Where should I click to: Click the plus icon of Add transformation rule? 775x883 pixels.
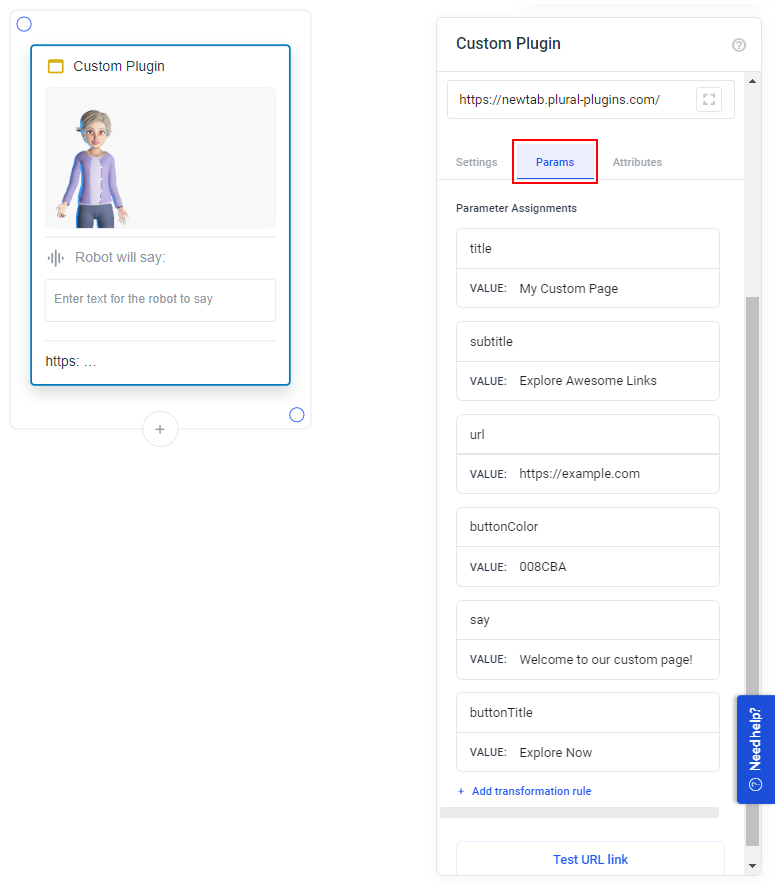[x=461, y=791]
